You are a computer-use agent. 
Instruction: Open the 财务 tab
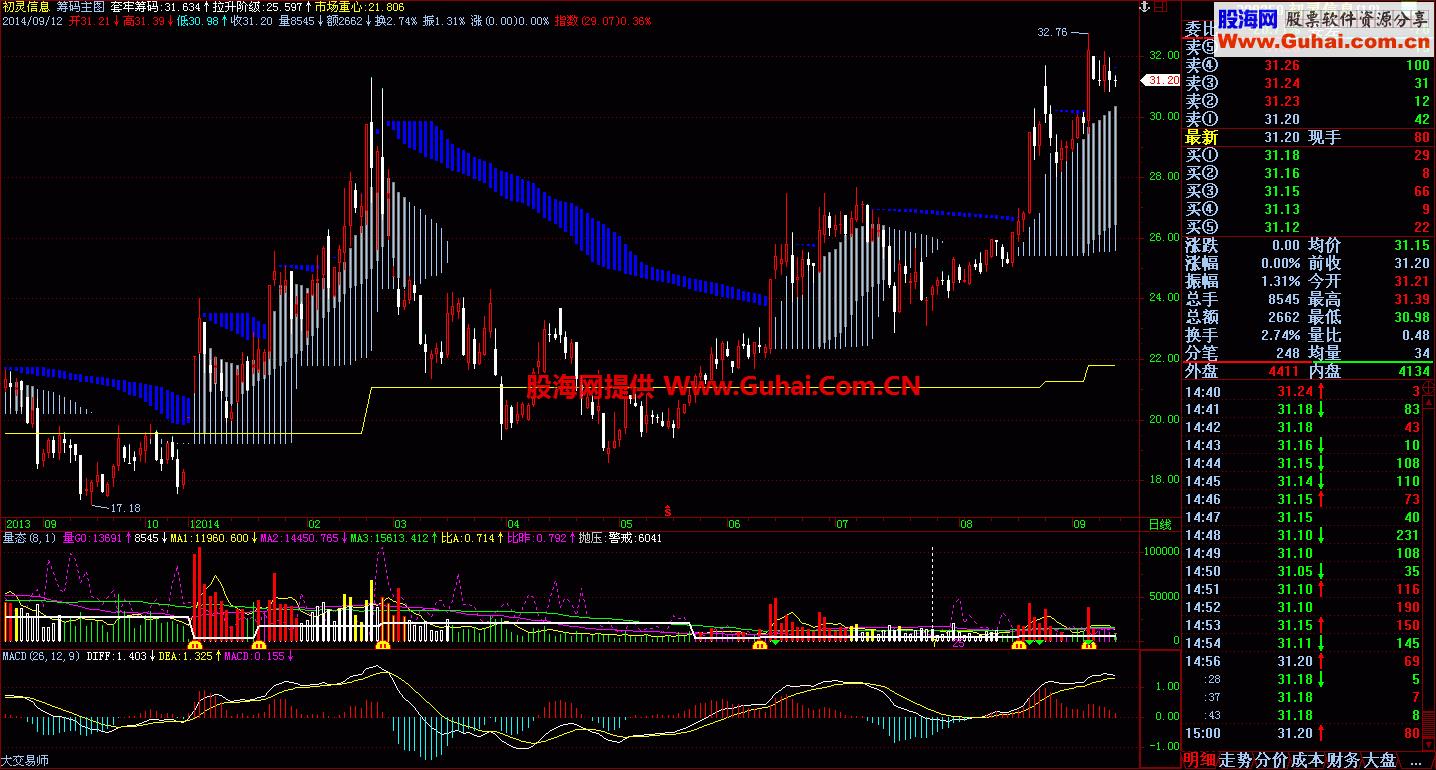(x=1344, y=760)
